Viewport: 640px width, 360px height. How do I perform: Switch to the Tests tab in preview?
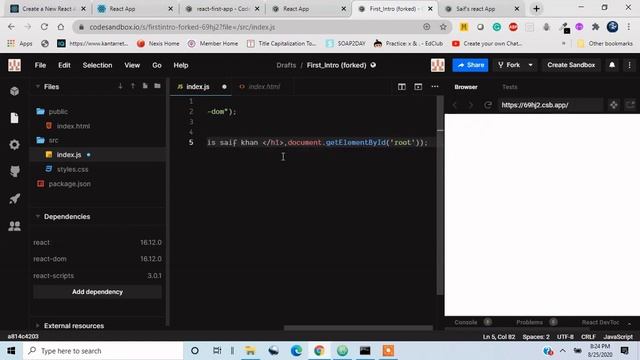click(x=509, y=87)
